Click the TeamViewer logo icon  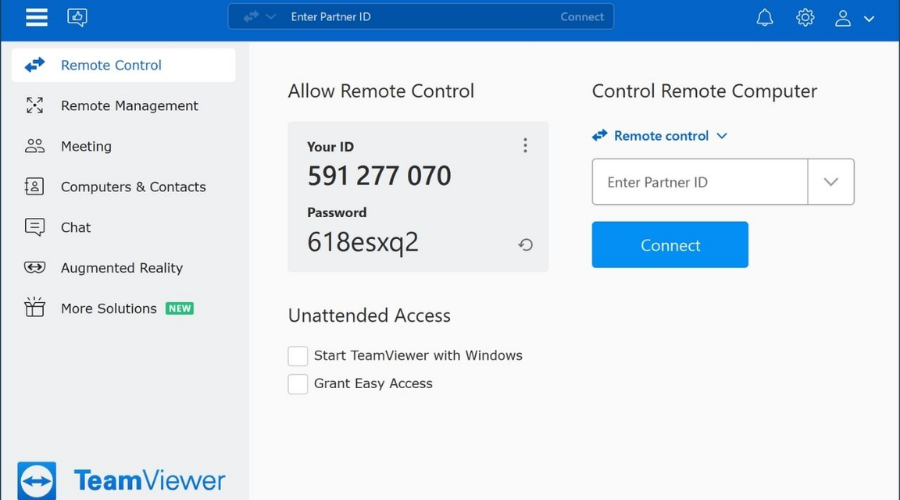click(37, 480)
